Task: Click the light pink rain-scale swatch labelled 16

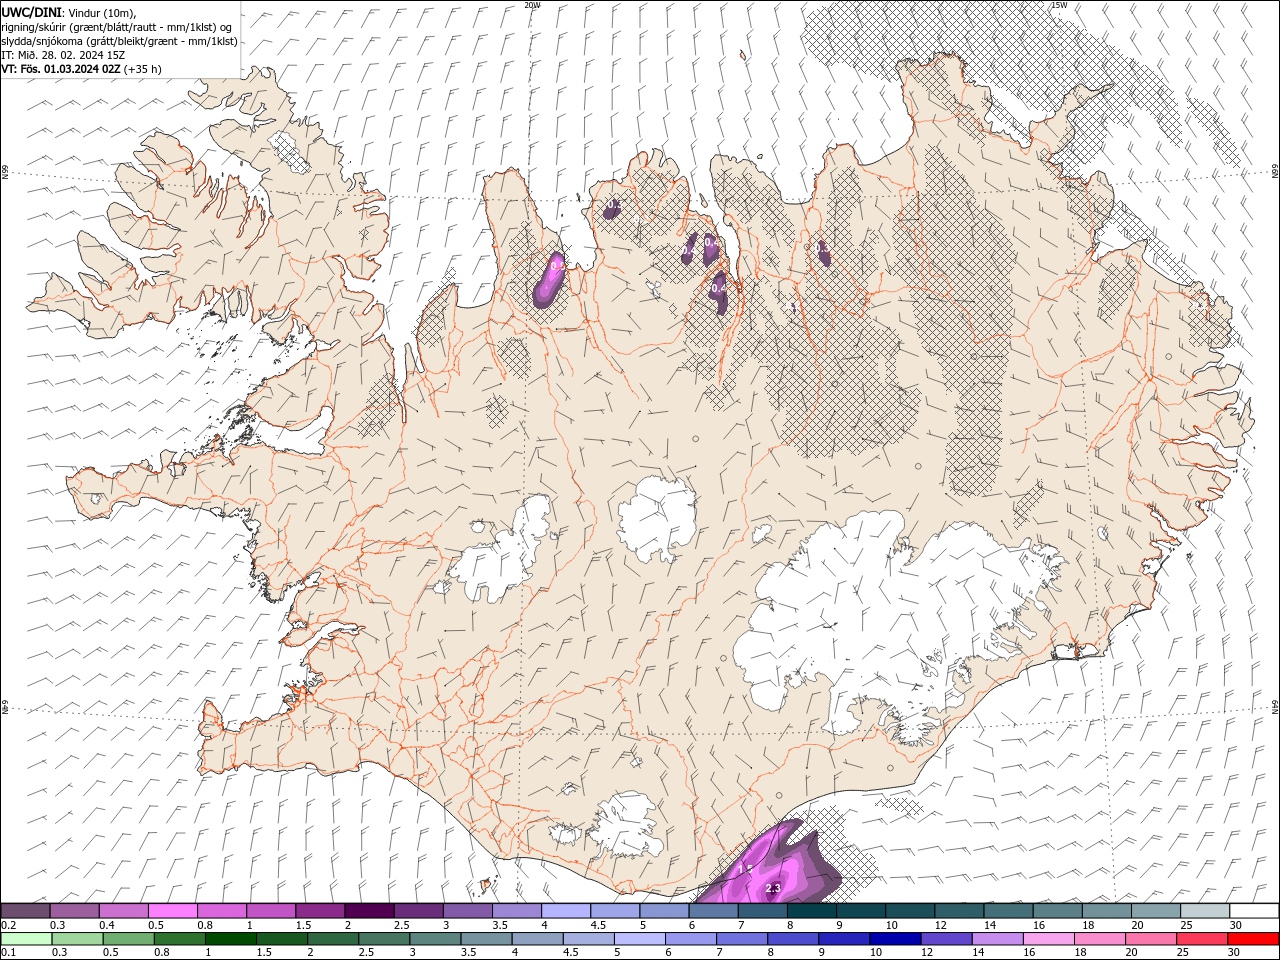Action: (x=1048, y=939)
